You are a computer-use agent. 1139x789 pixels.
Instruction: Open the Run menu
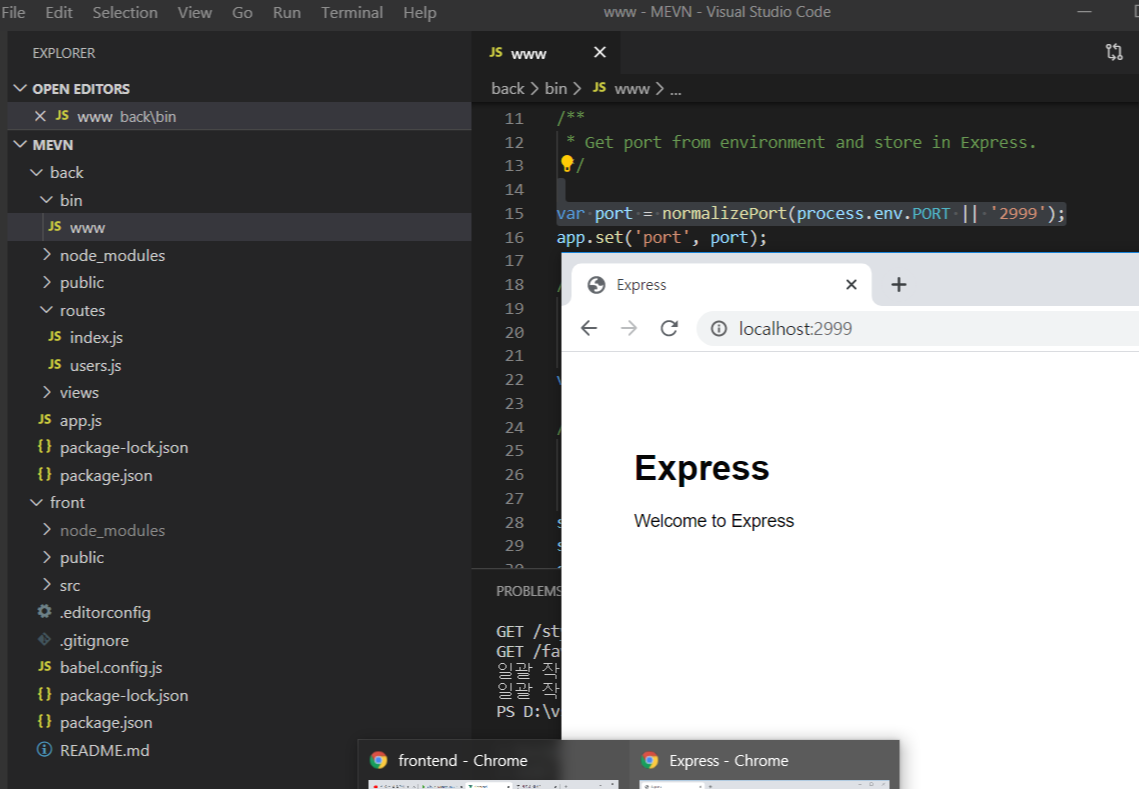(286, 12)
